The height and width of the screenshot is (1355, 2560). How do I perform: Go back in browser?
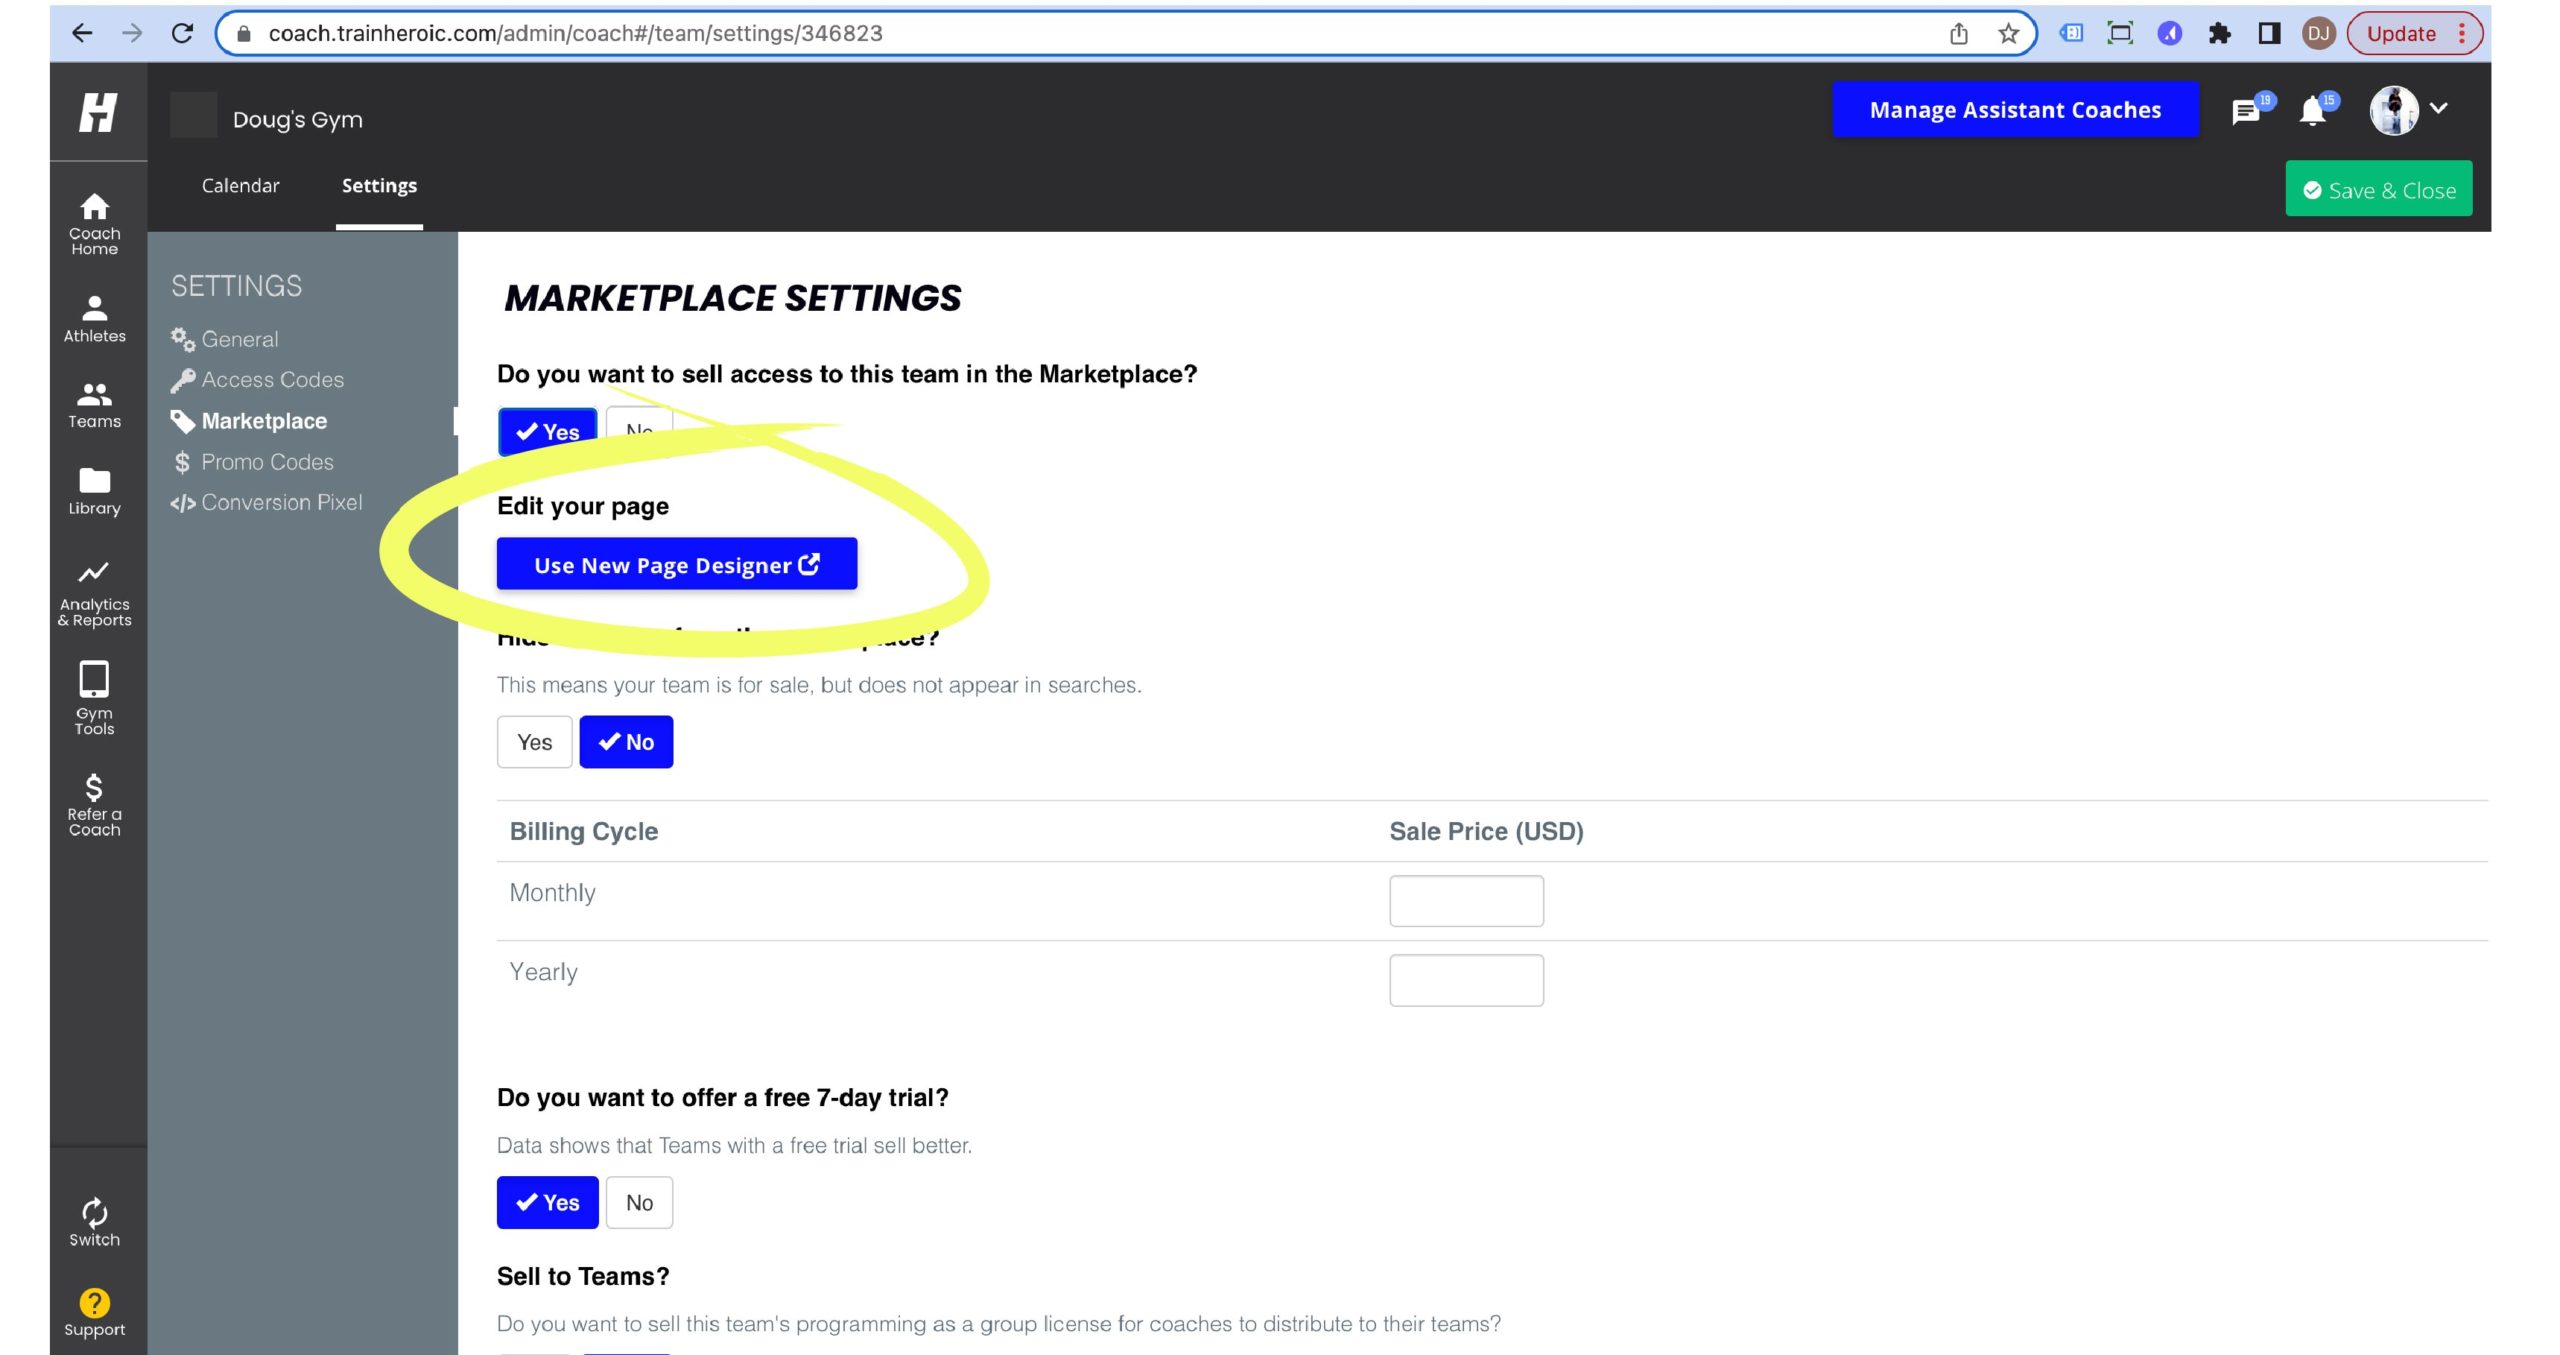(82, 33)
